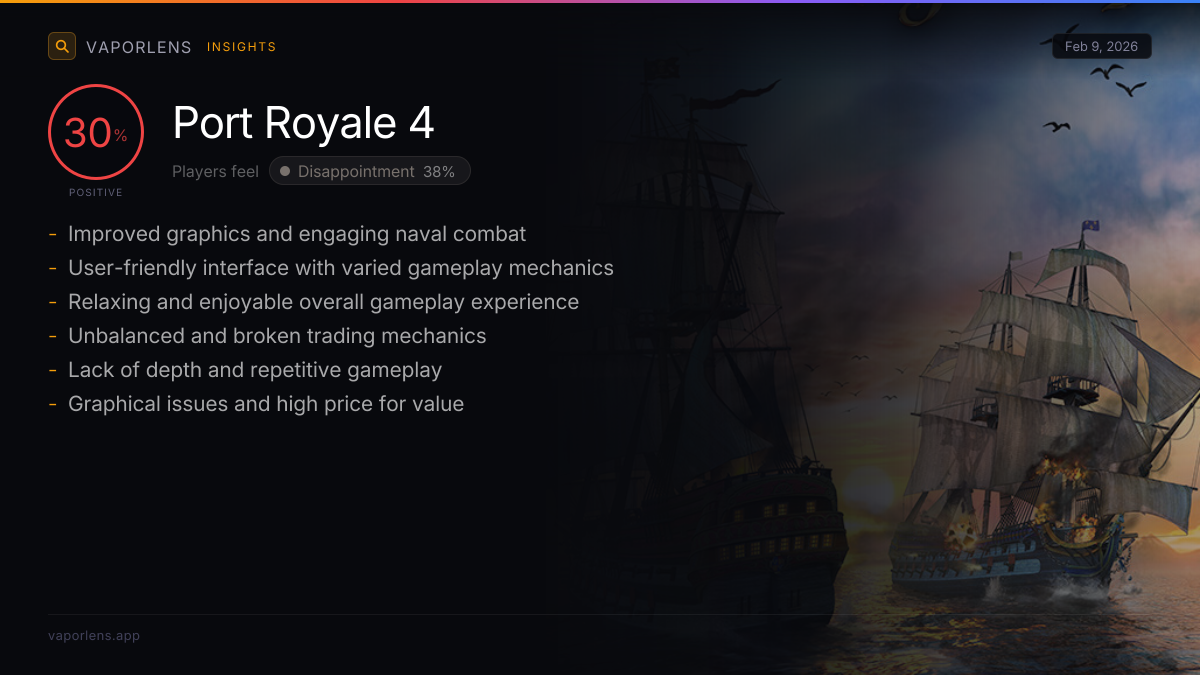
Task: Open the vaporlens.app footer link
Action: (x=94, y=636)
